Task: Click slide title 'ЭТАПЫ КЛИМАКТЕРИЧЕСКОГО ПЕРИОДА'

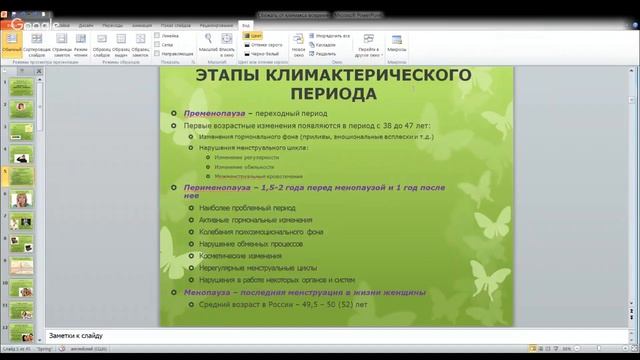Action: 333,84
